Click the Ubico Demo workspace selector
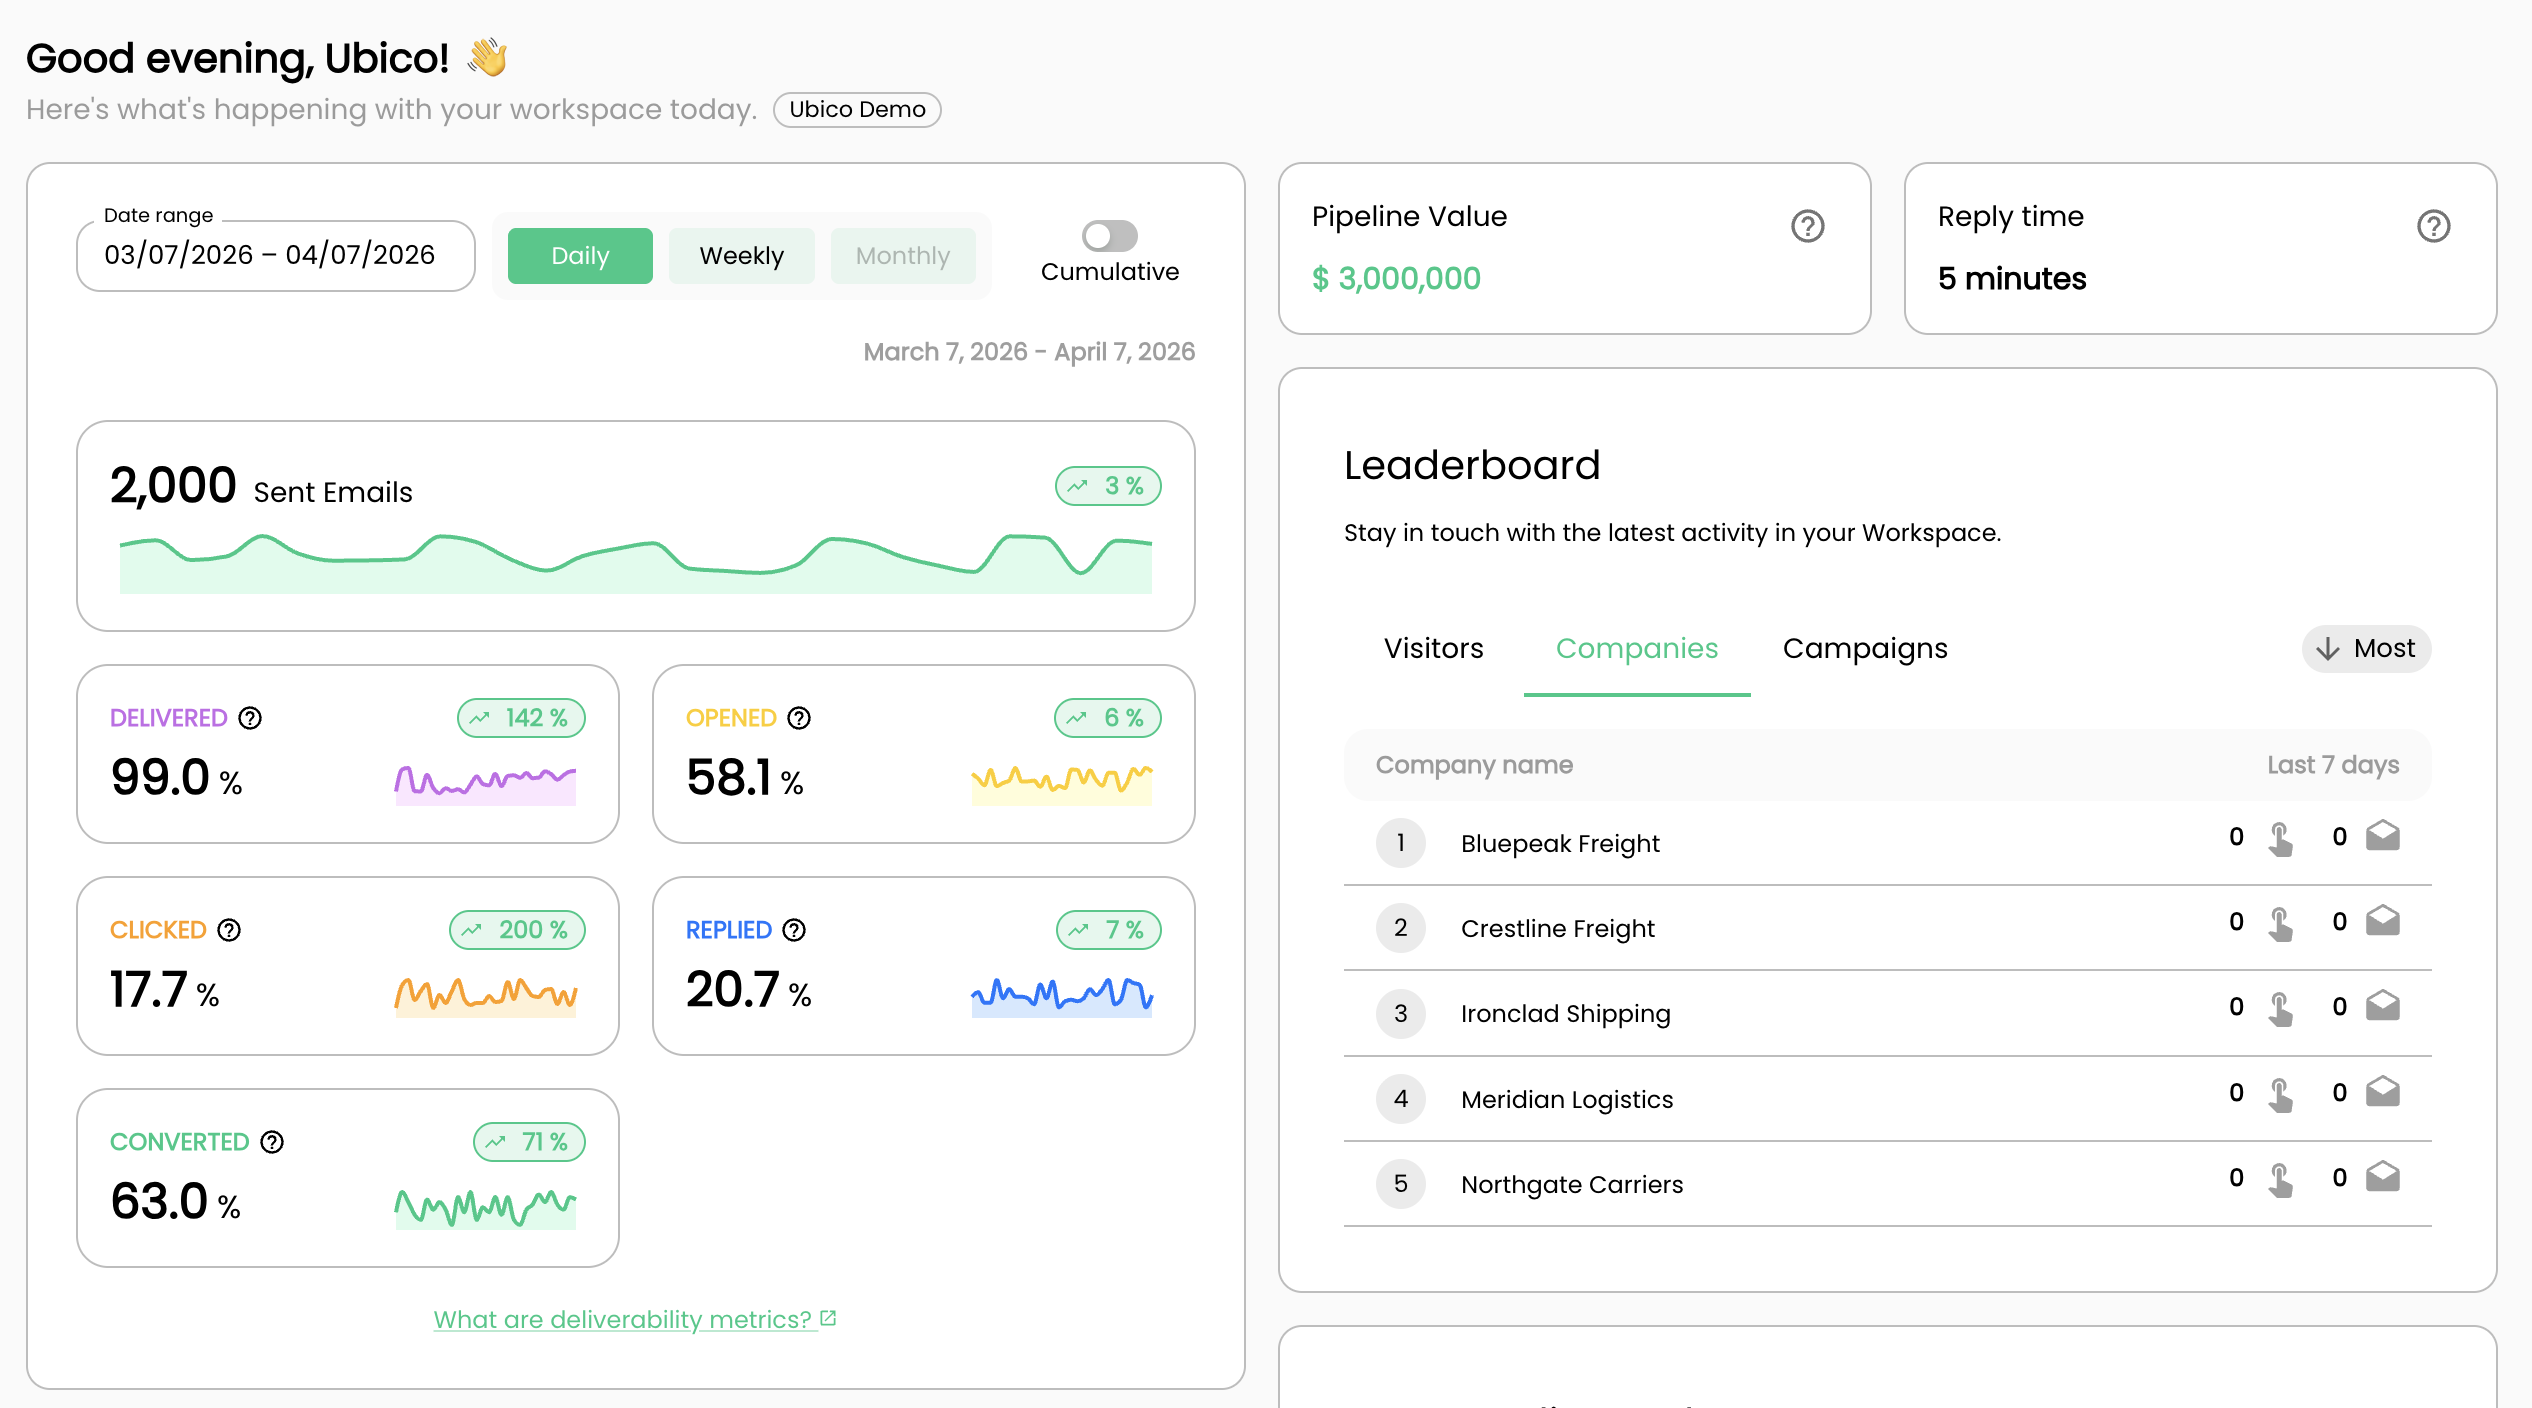The image size is (2532, 1408). (857, 109)
